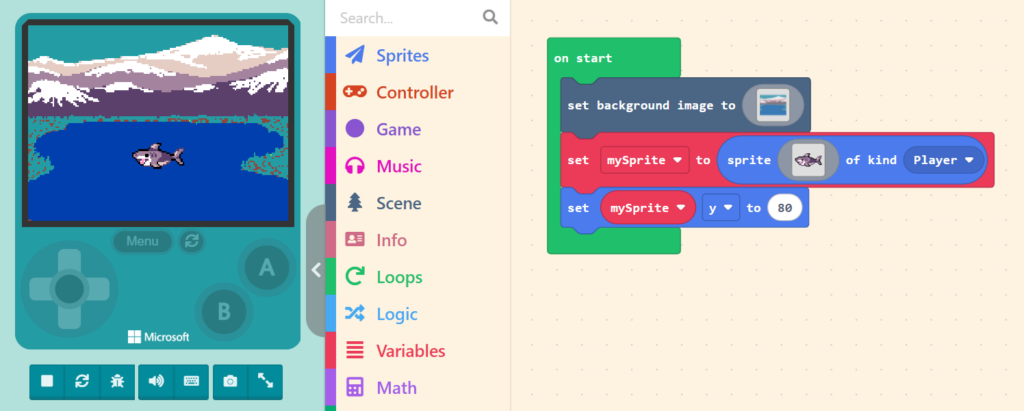Viewport: 1024px width, 411px height.
Task: Restart the simulator from the bottom toolbar
Action: tap(82, 381)
